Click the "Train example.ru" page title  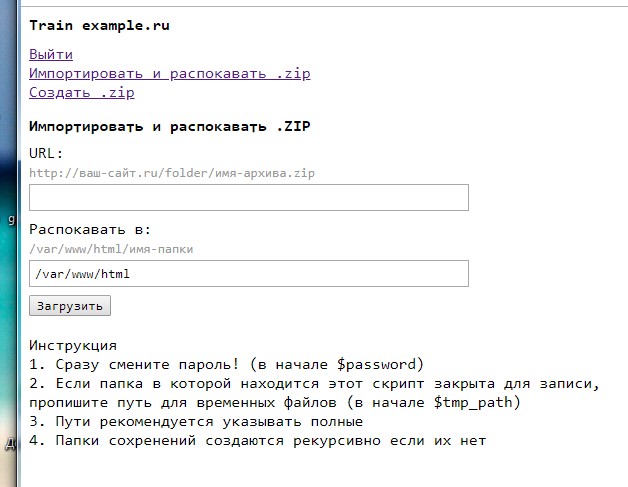click(99, 26)
